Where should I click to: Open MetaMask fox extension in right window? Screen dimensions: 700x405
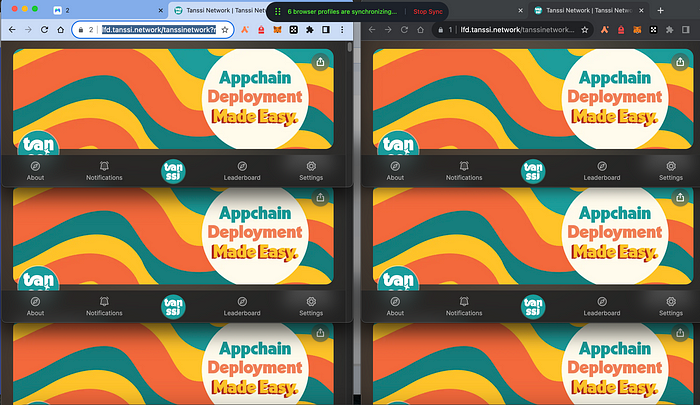click(x=637, y=30)
